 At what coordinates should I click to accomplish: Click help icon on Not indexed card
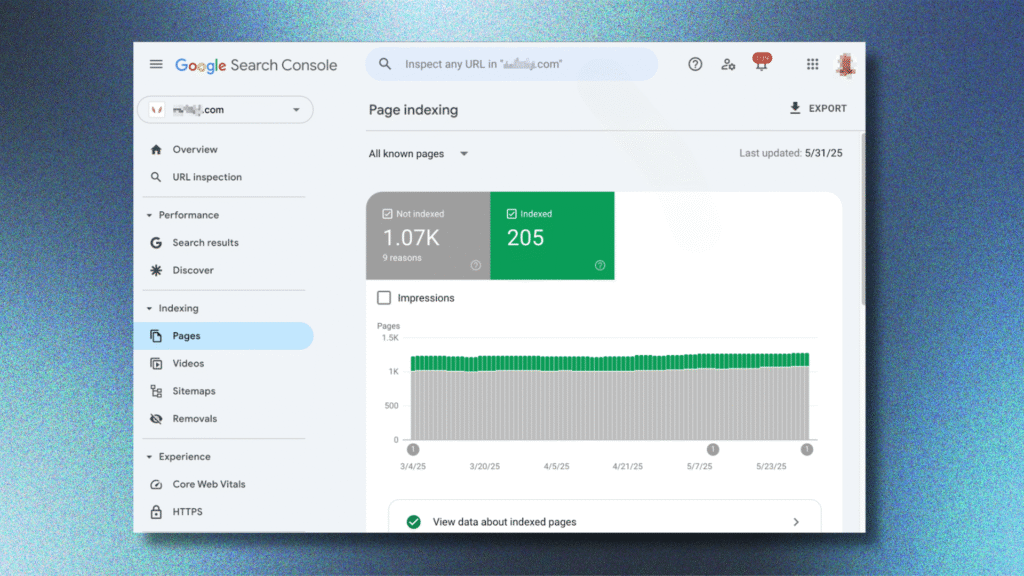(475, 265)
